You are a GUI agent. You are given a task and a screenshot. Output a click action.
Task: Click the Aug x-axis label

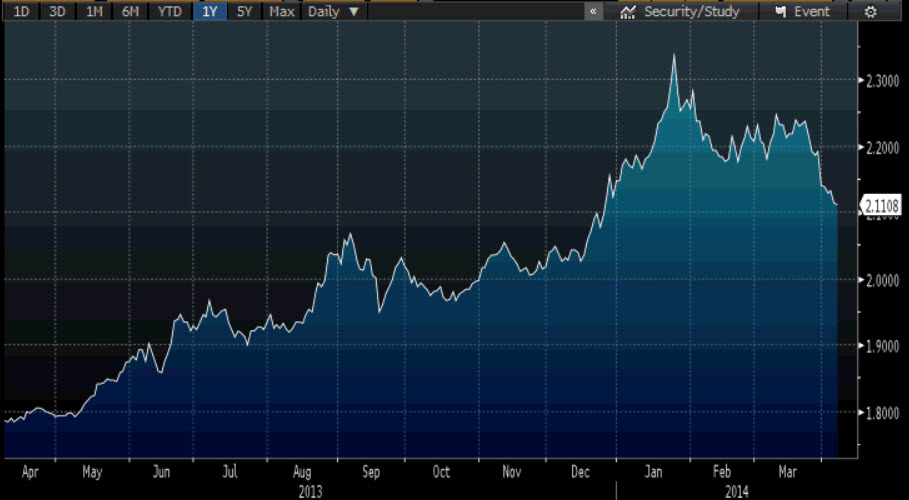pos(302,472)
